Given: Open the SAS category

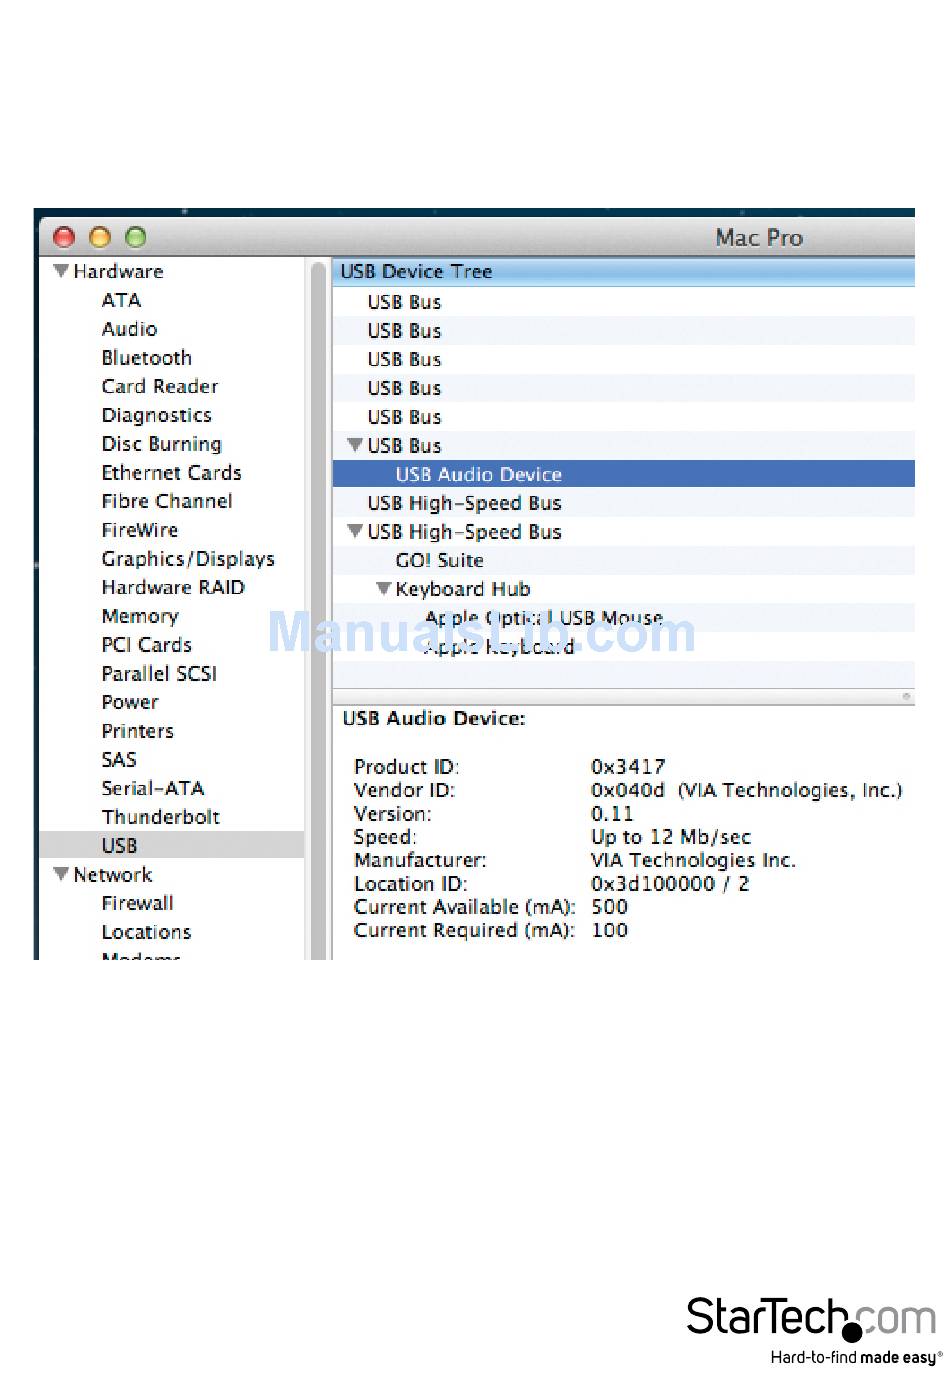Looking at the screenshot, I should [118, 759].
